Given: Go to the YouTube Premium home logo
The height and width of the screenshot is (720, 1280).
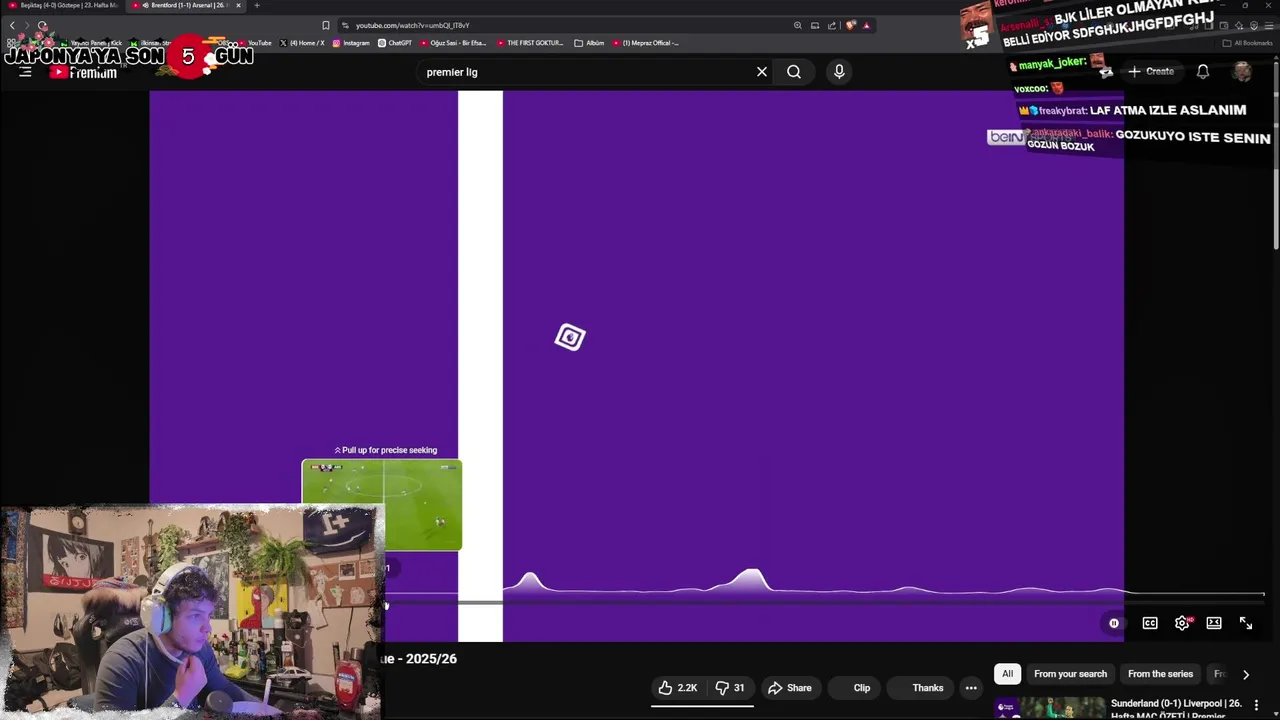Looking at the screenshot, I should (84, 72).
